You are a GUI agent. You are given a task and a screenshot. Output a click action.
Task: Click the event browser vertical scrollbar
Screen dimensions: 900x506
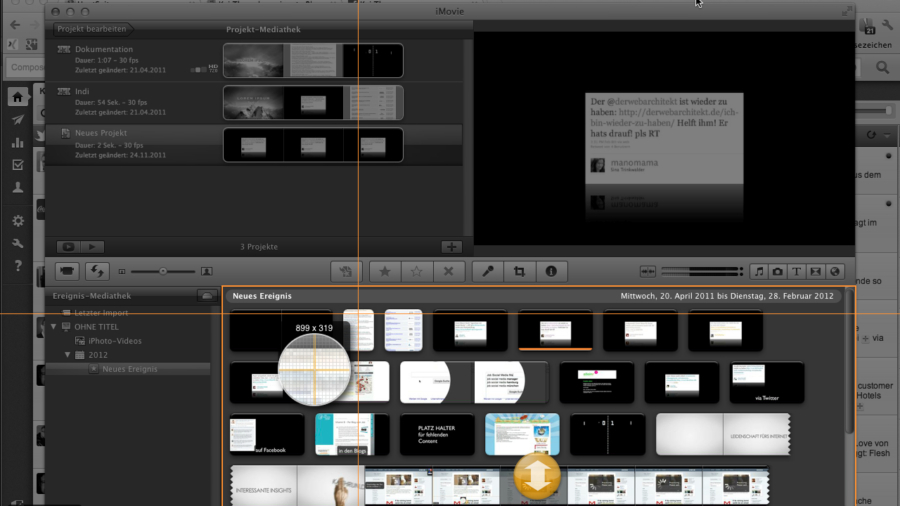(849, 363)
